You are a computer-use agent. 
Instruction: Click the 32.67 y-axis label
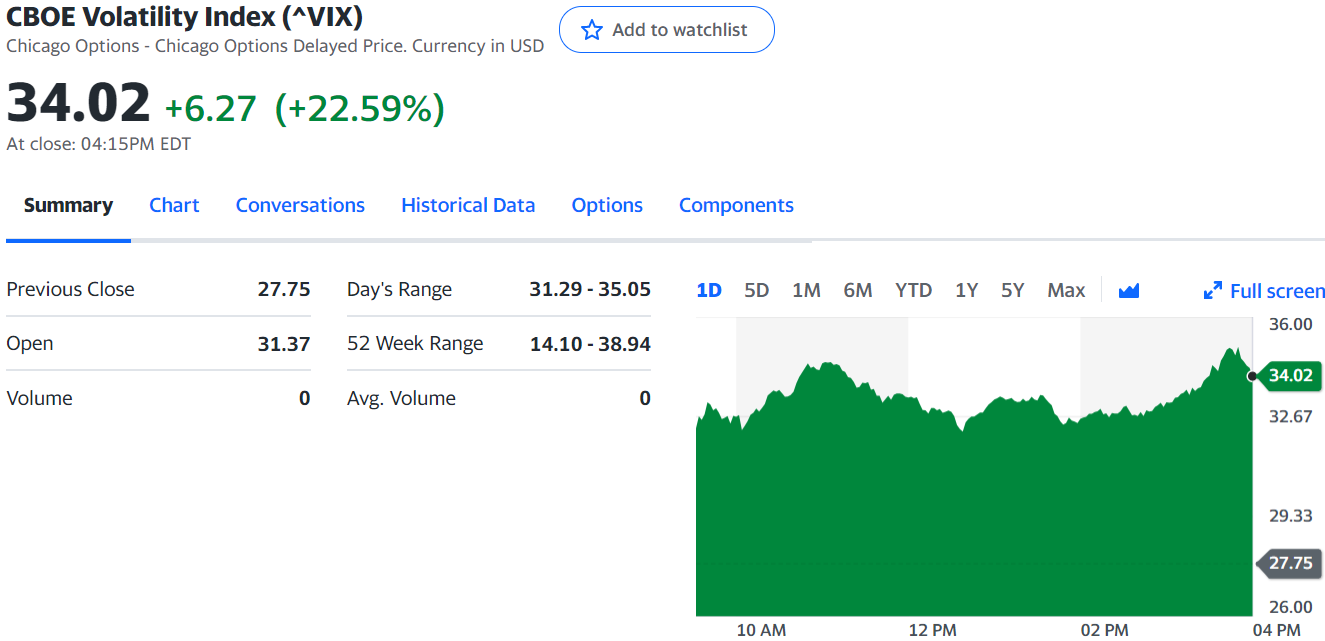(1291, 416)
